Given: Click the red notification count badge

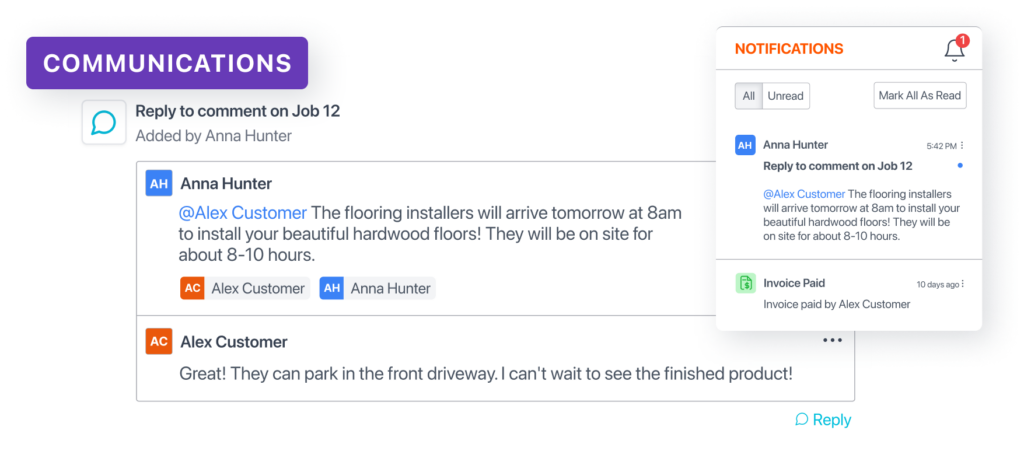Looking at the screenshot, I should (x=961, y=40).
